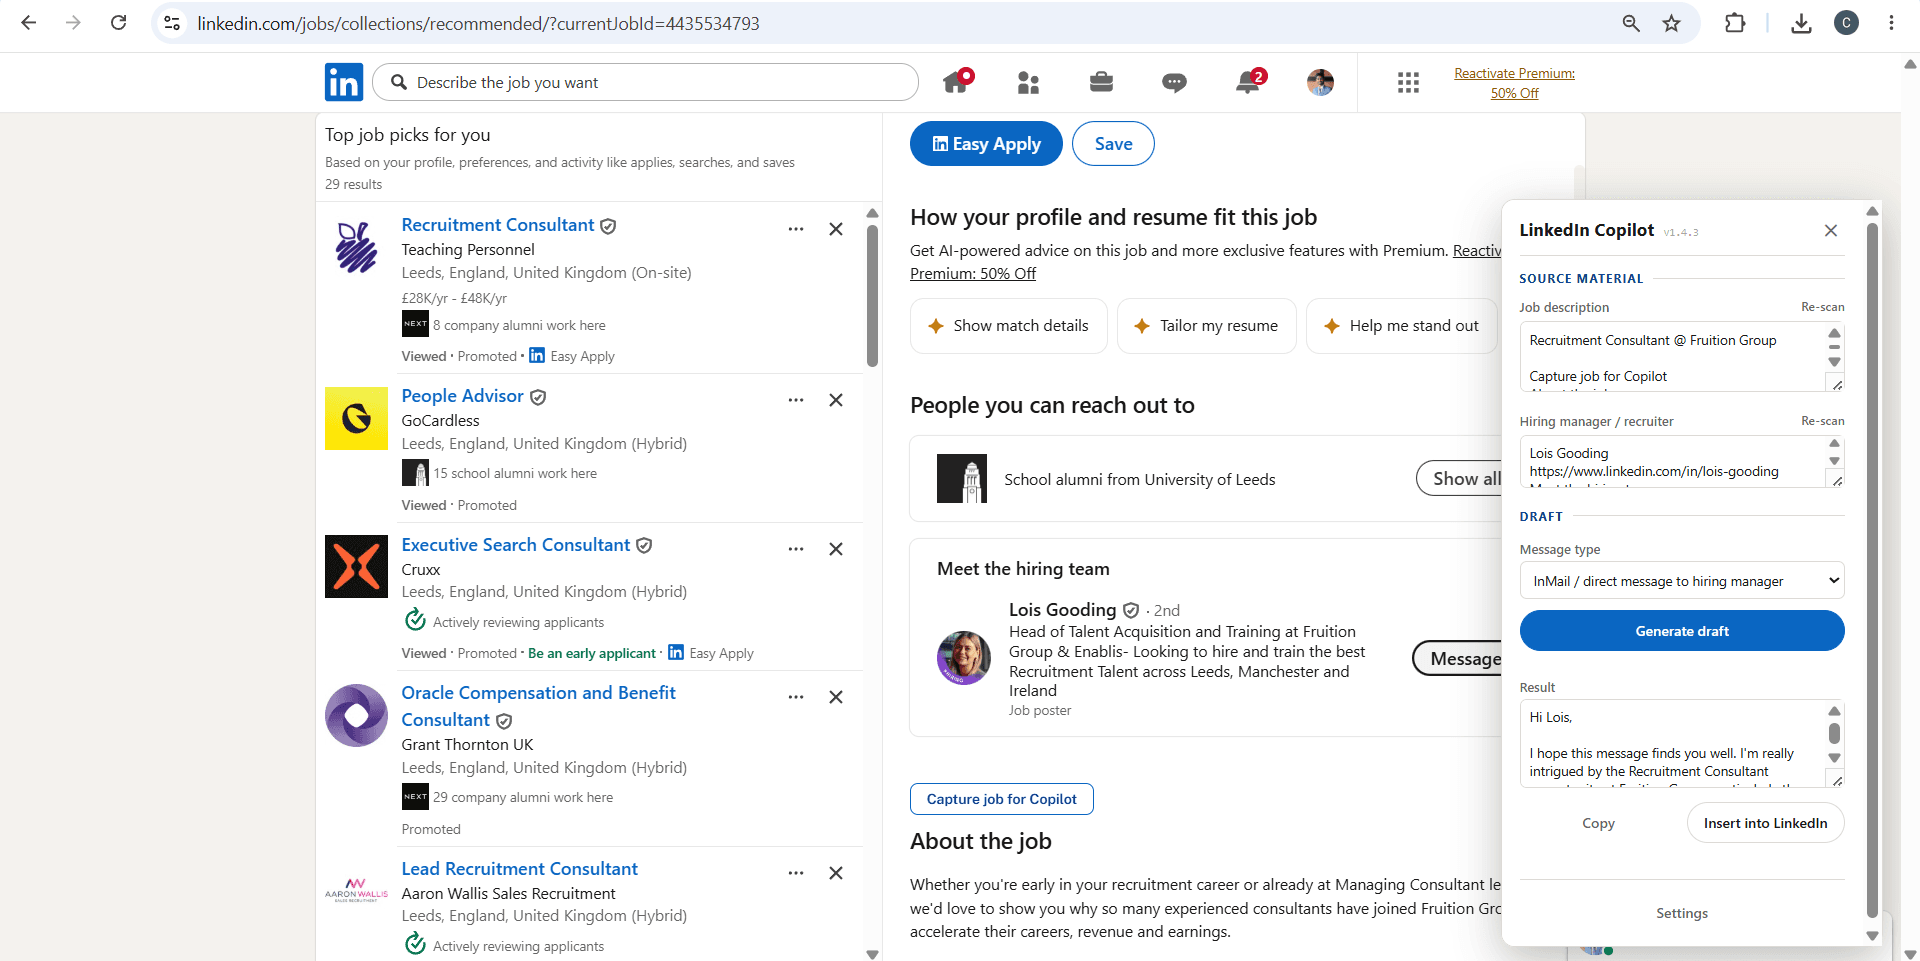Open People Advisor job title
The width and height of the screenshot is (1920, 961).
click(x=462, y=396)
